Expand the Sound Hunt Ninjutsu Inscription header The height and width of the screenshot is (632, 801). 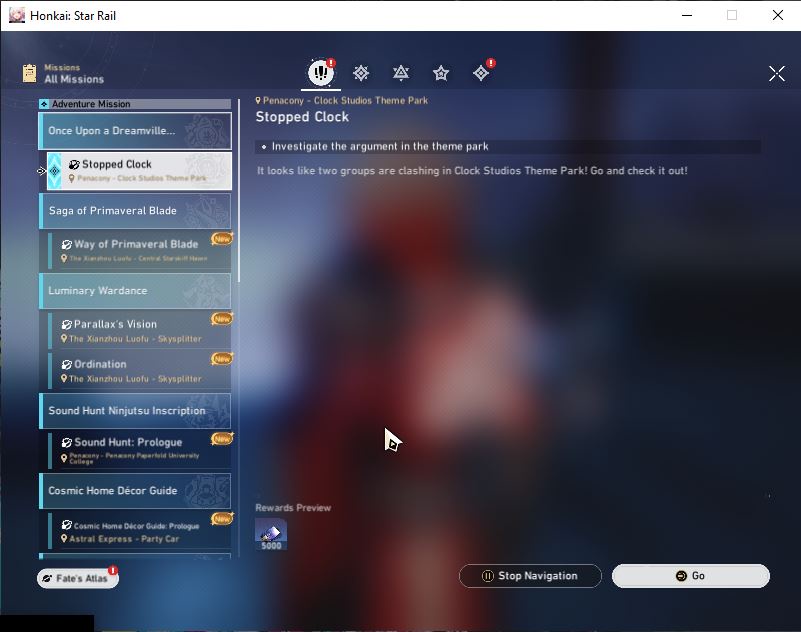click(135, 411)
